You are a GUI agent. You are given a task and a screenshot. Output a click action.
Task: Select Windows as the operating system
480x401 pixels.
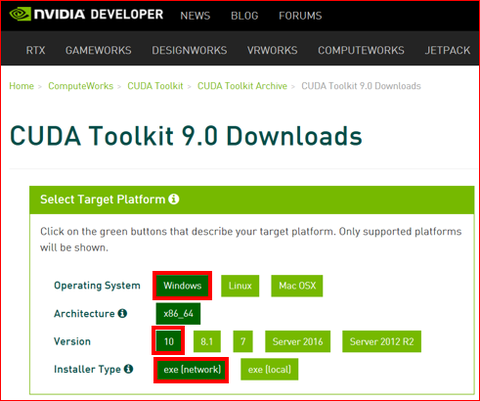(182, 286)
